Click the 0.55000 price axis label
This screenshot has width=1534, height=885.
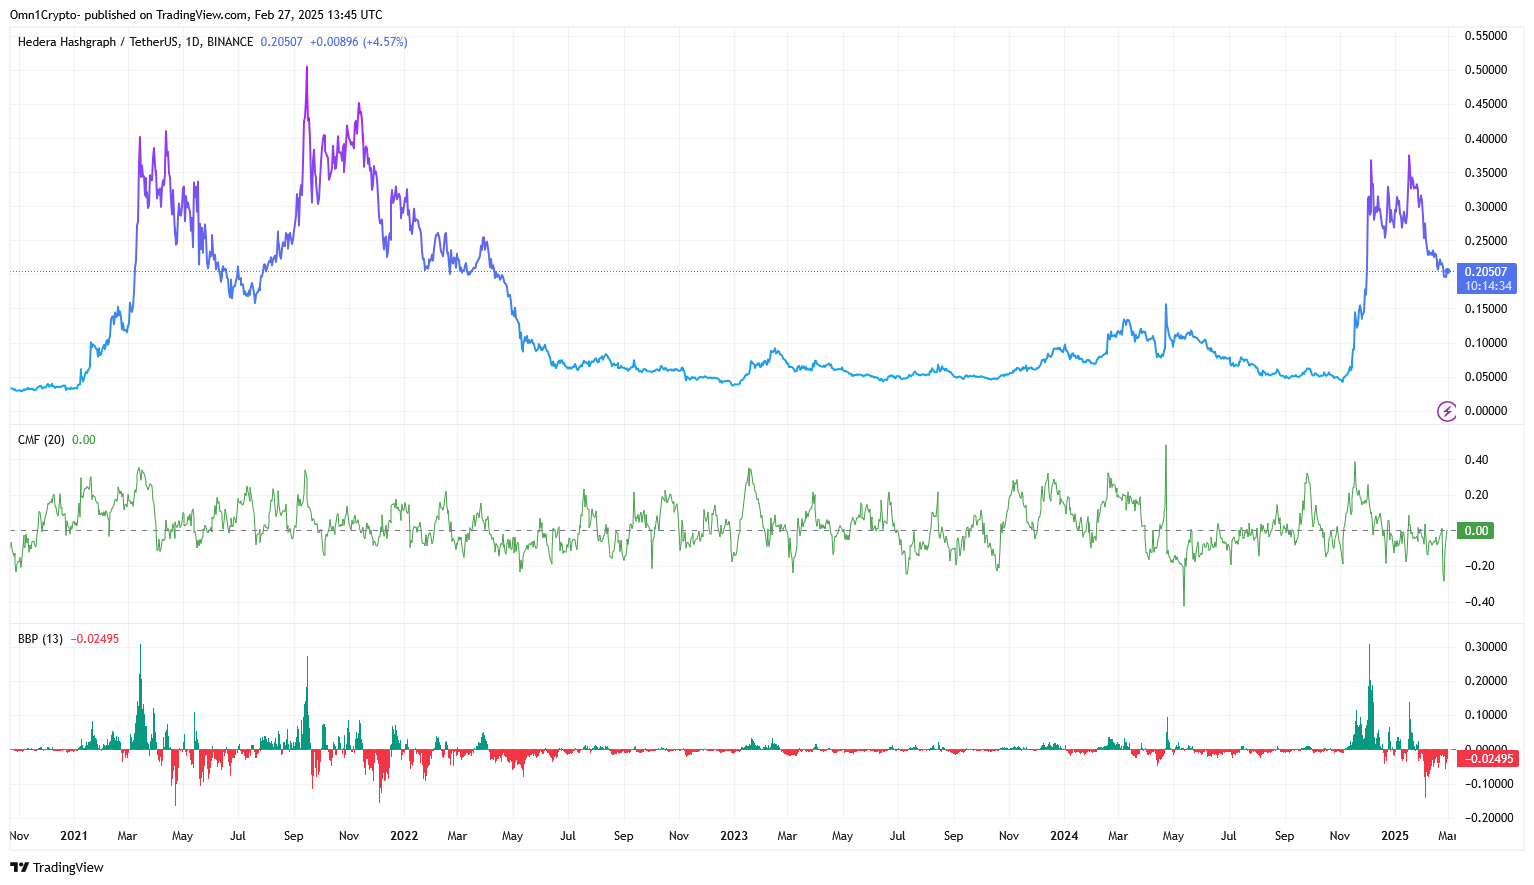click(x=1486, y=36)
